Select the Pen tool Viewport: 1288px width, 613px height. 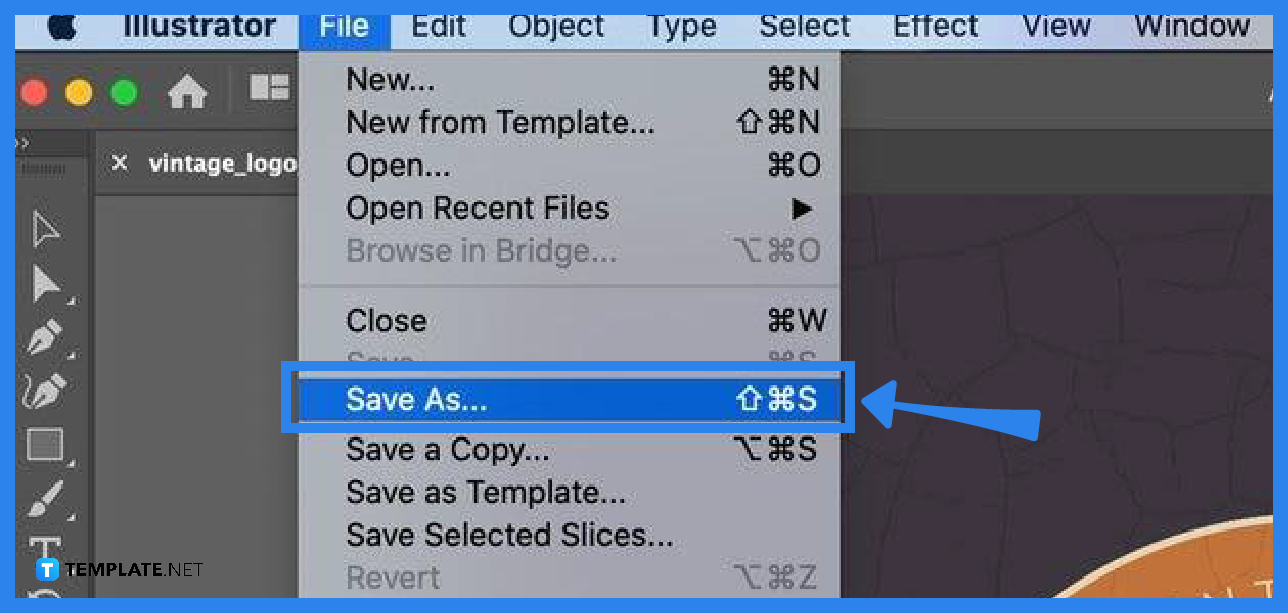click(x=44, y=335)
